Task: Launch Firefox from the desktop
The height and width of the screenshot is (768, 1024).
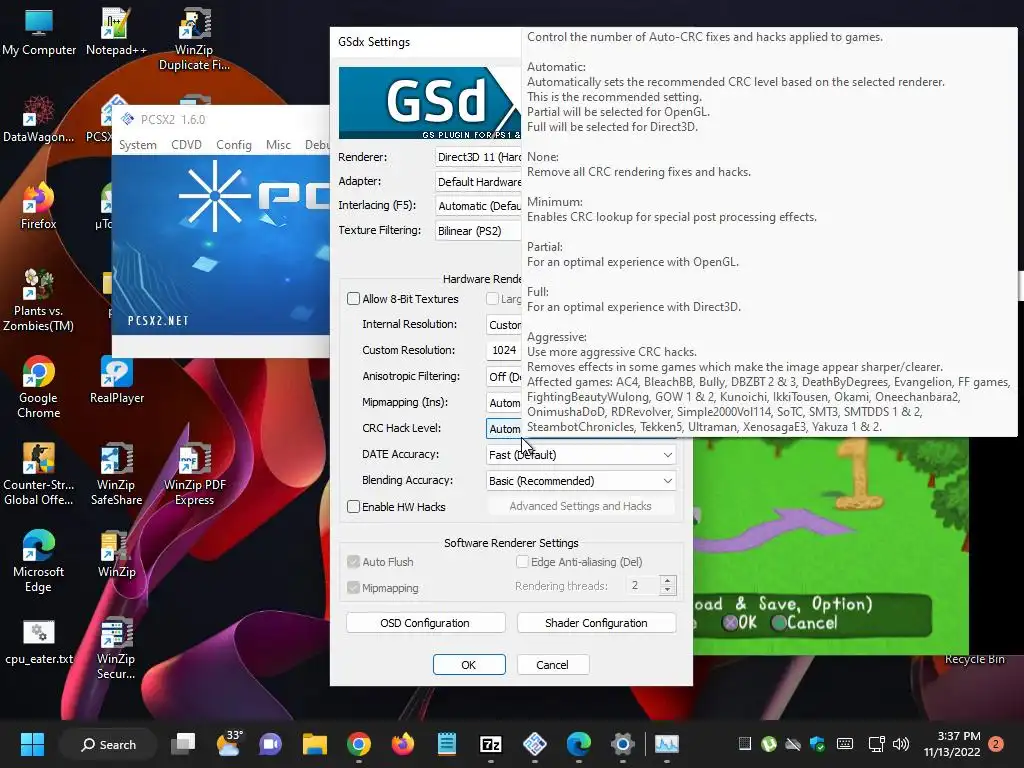Action: (x=39, y=206)
